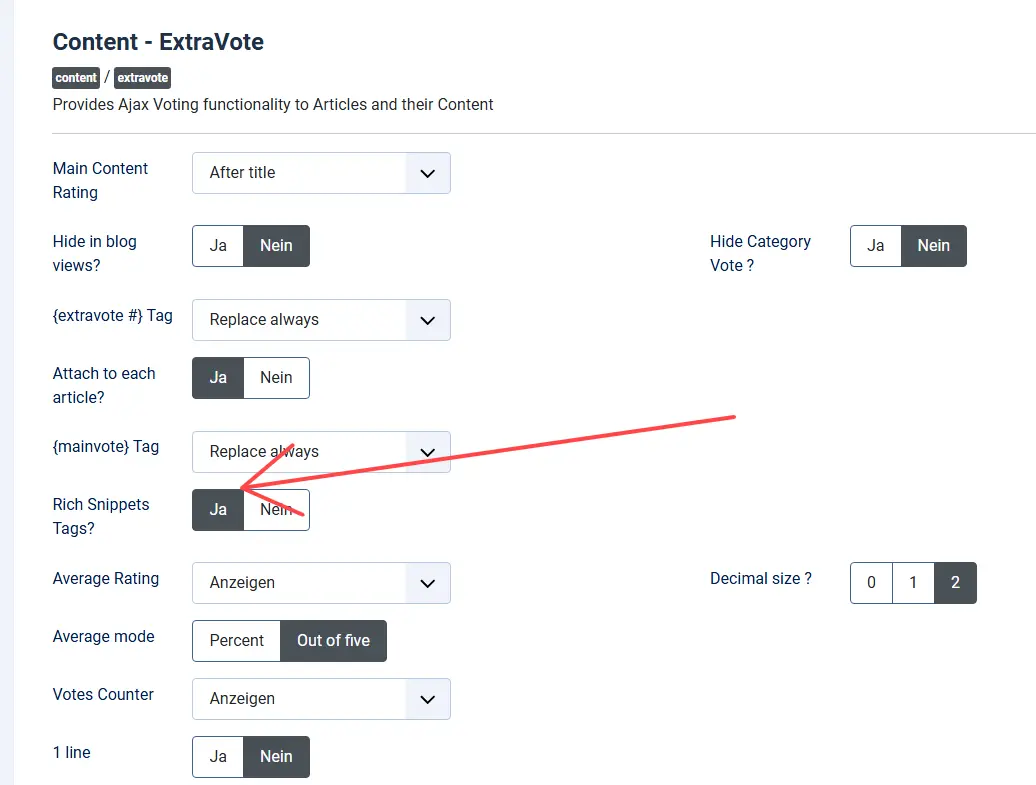Set 1 line option to Ja
This screenshot has height=785, width=1036.
[x=218, y=757]
